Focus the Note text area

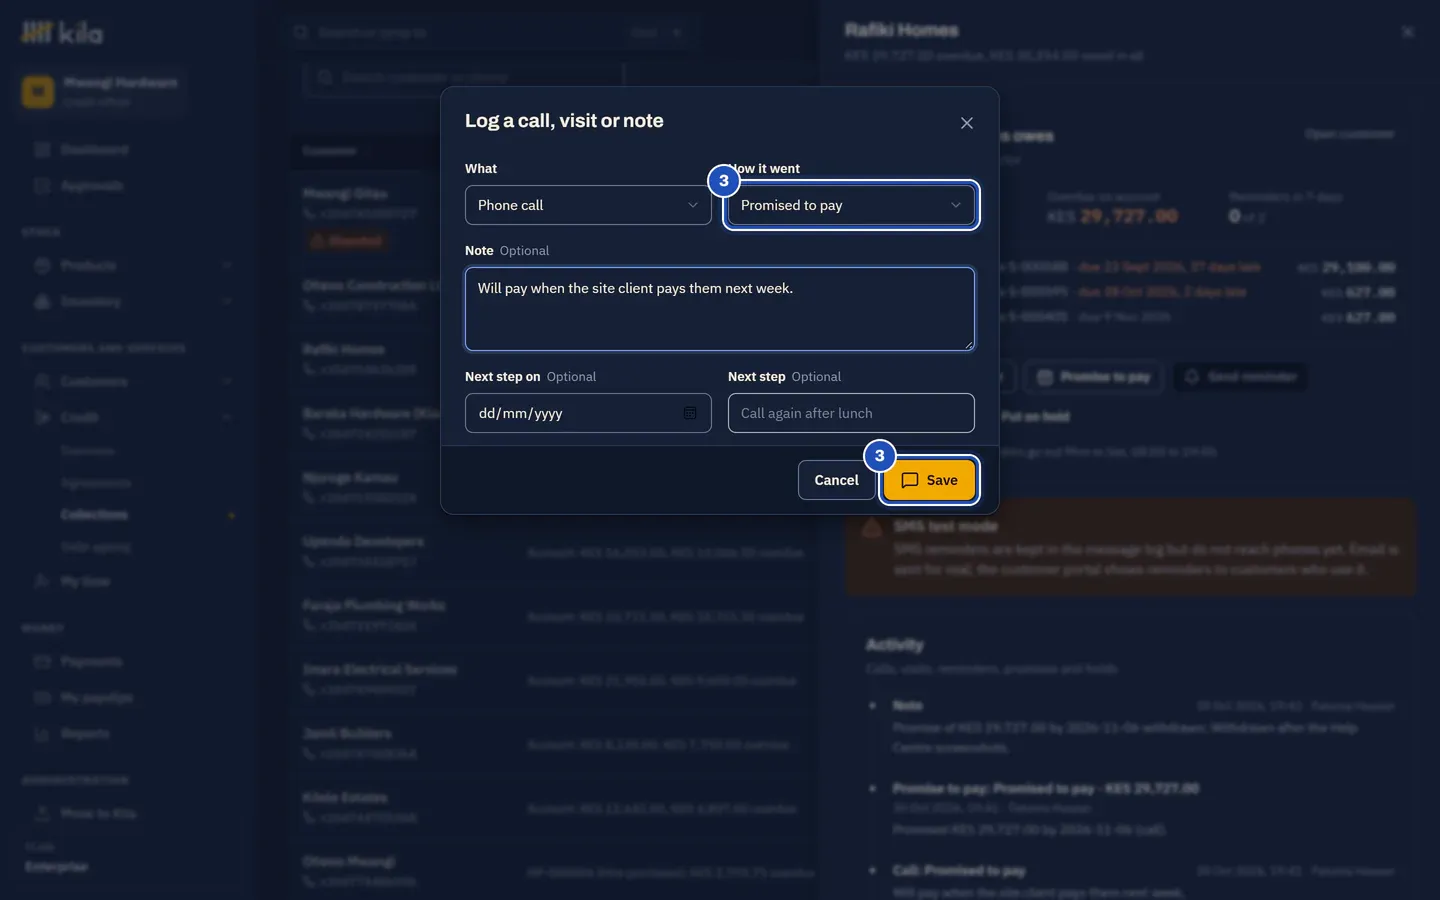coord(720,309)
